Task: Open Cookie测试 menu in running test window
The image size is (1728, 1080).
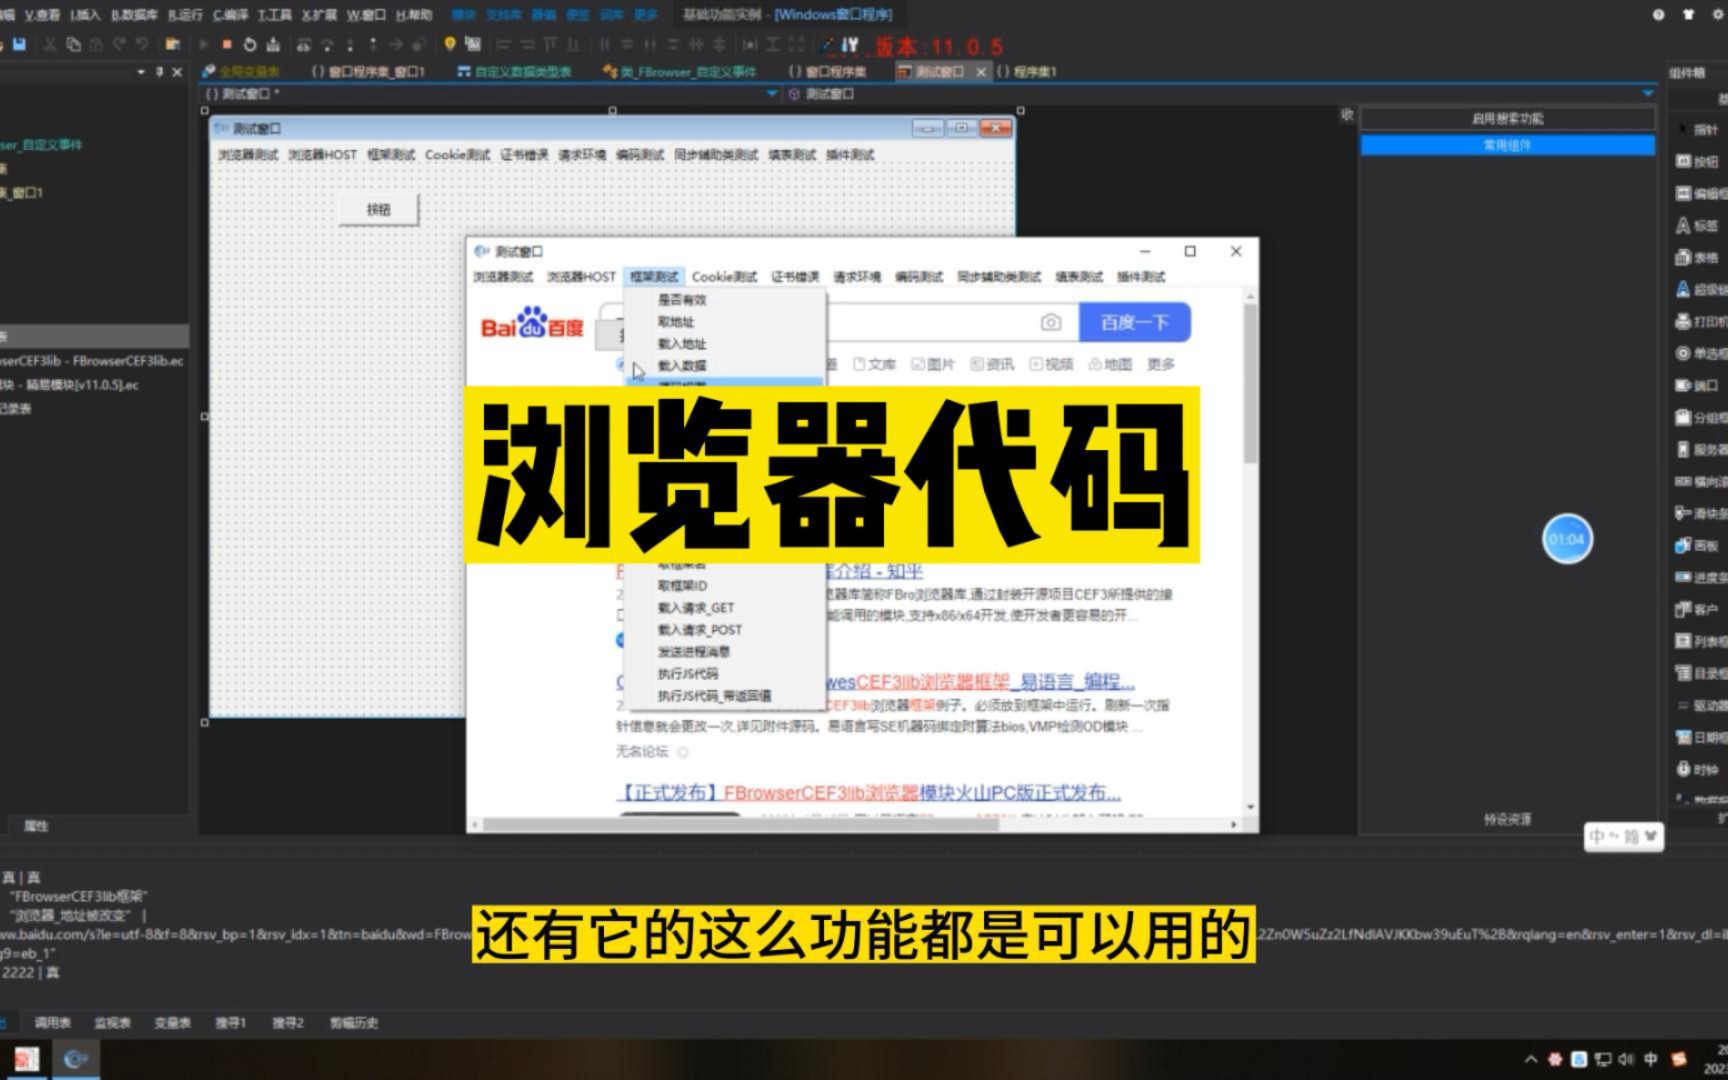Action: coord(724,276)
